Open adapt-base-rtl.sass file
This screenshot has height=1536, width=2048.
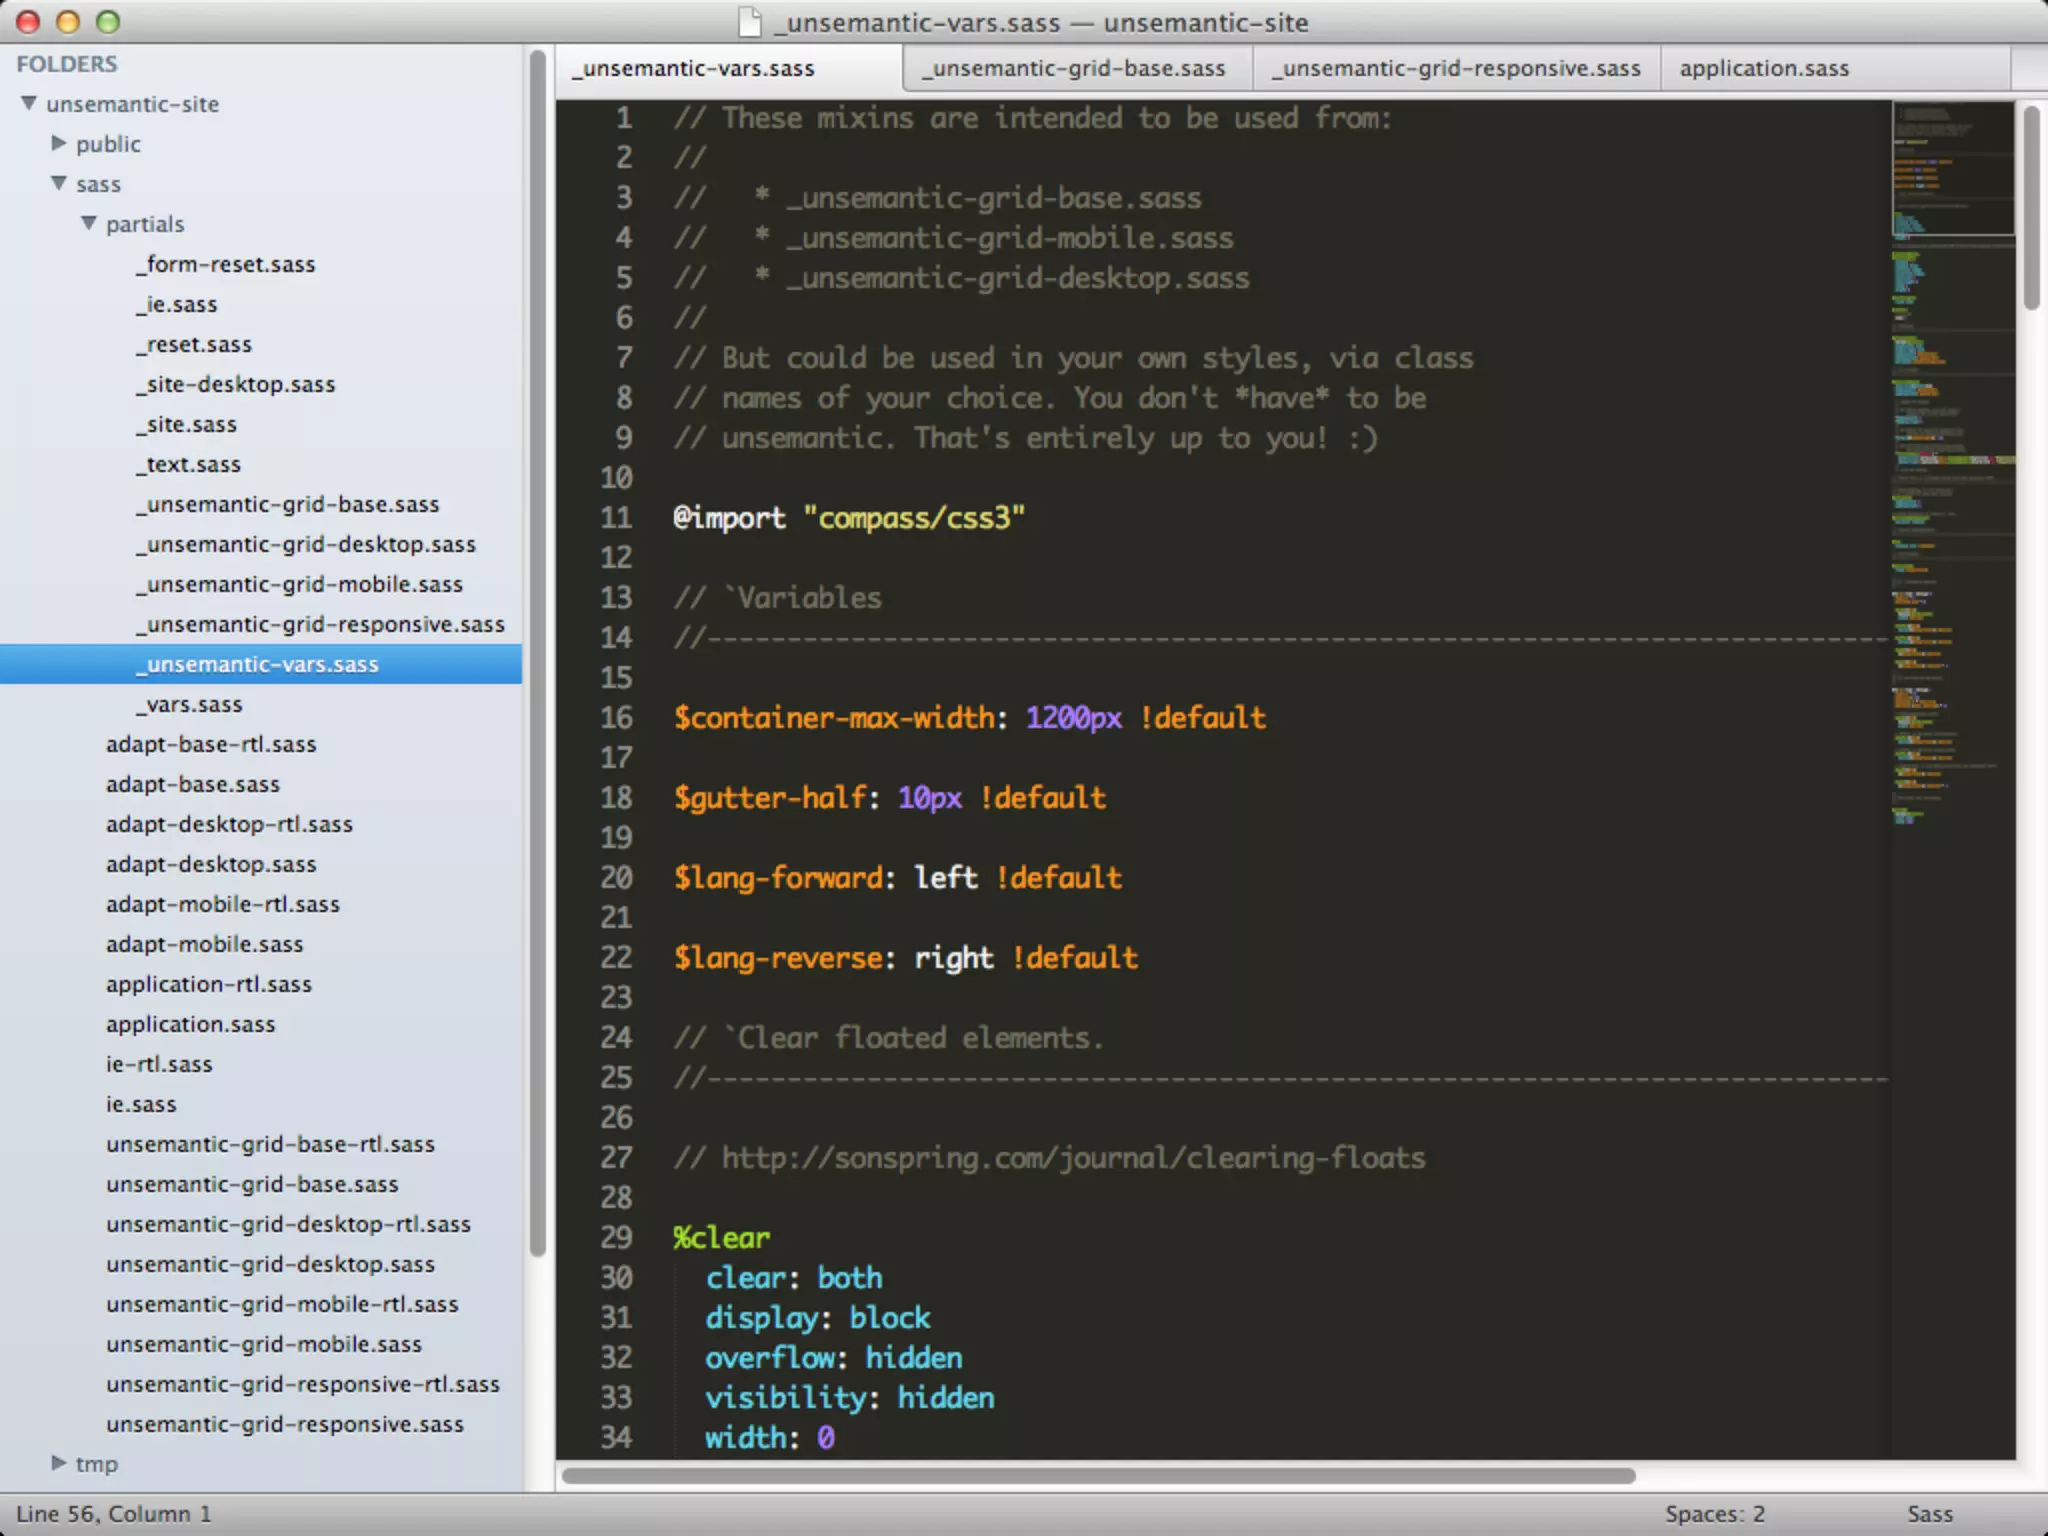(211, 744)
